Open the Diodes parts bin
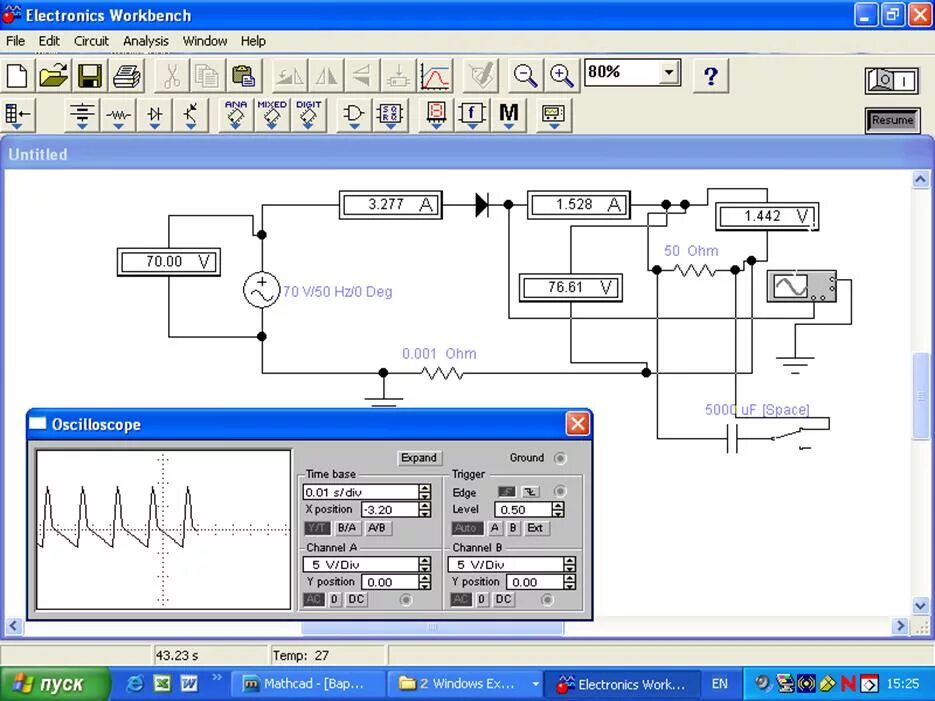 coord(154,114)
